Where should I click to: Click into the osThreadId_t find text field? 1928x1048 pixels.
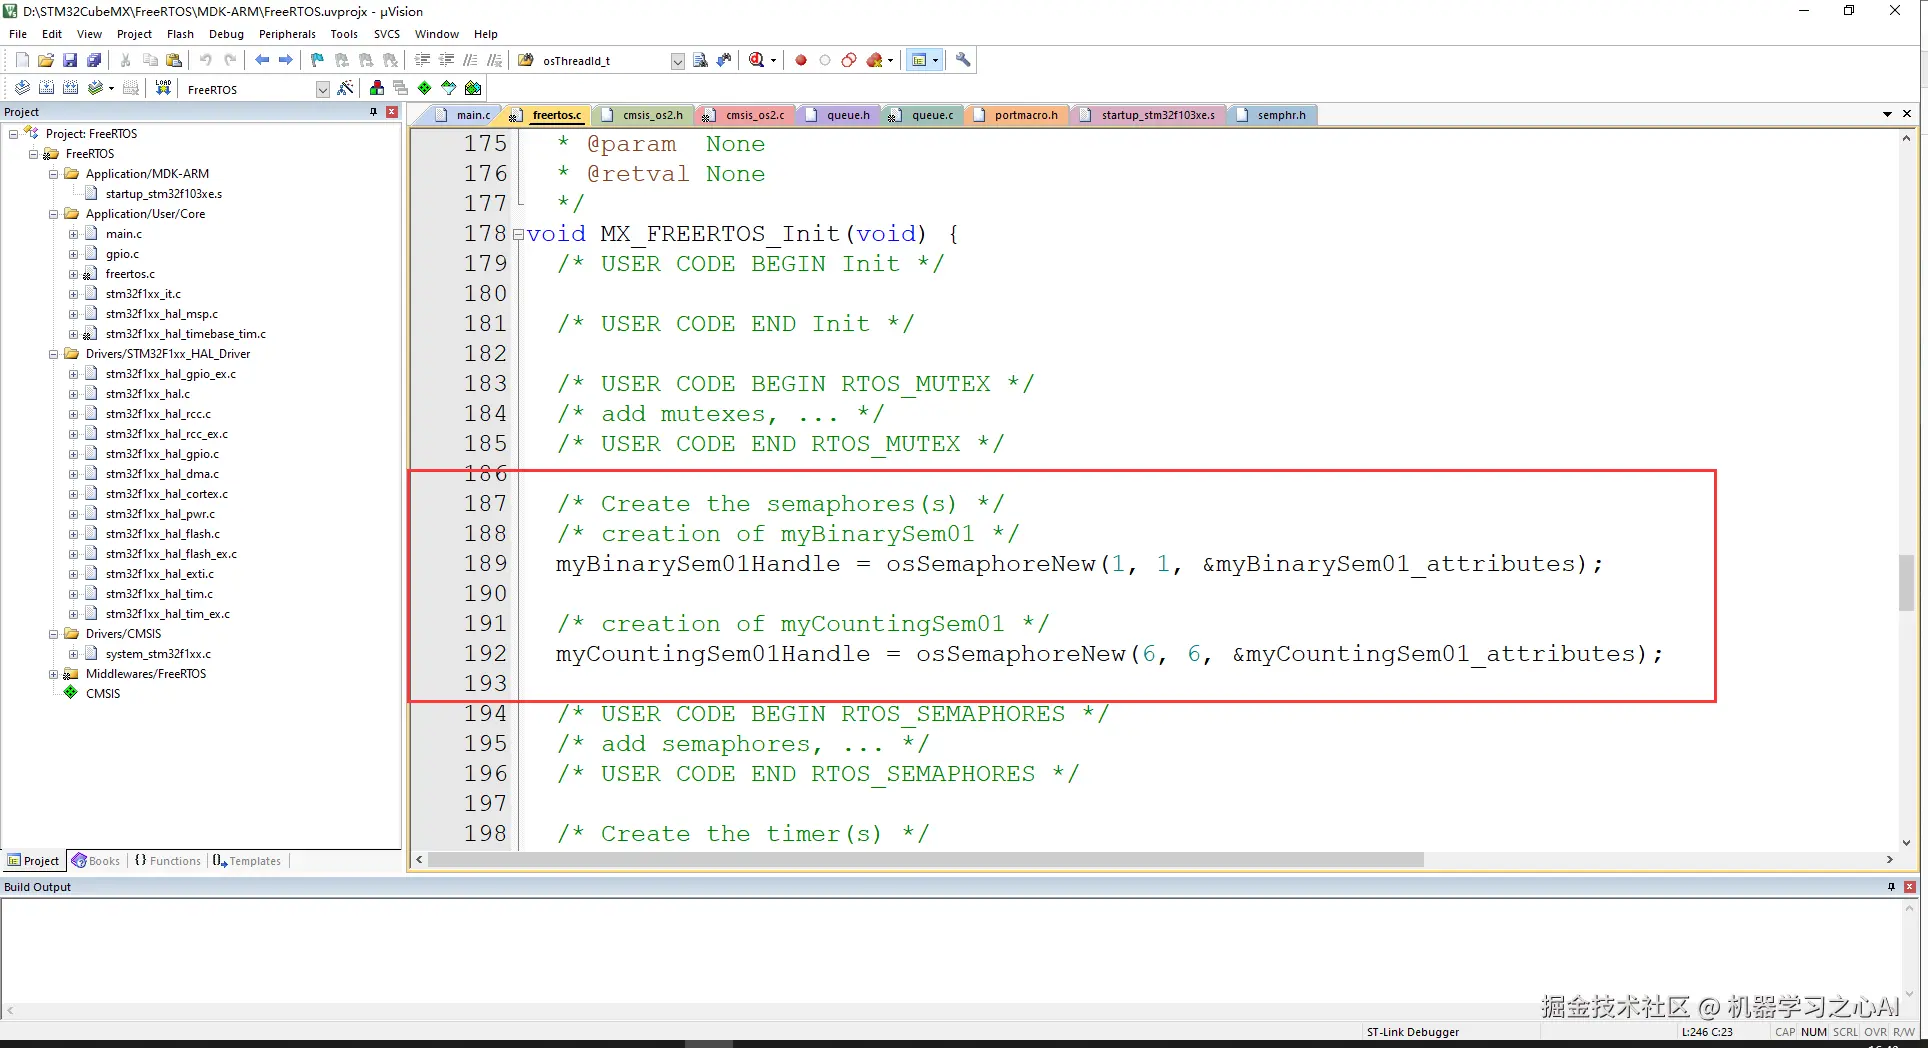(x=604, y=61)
